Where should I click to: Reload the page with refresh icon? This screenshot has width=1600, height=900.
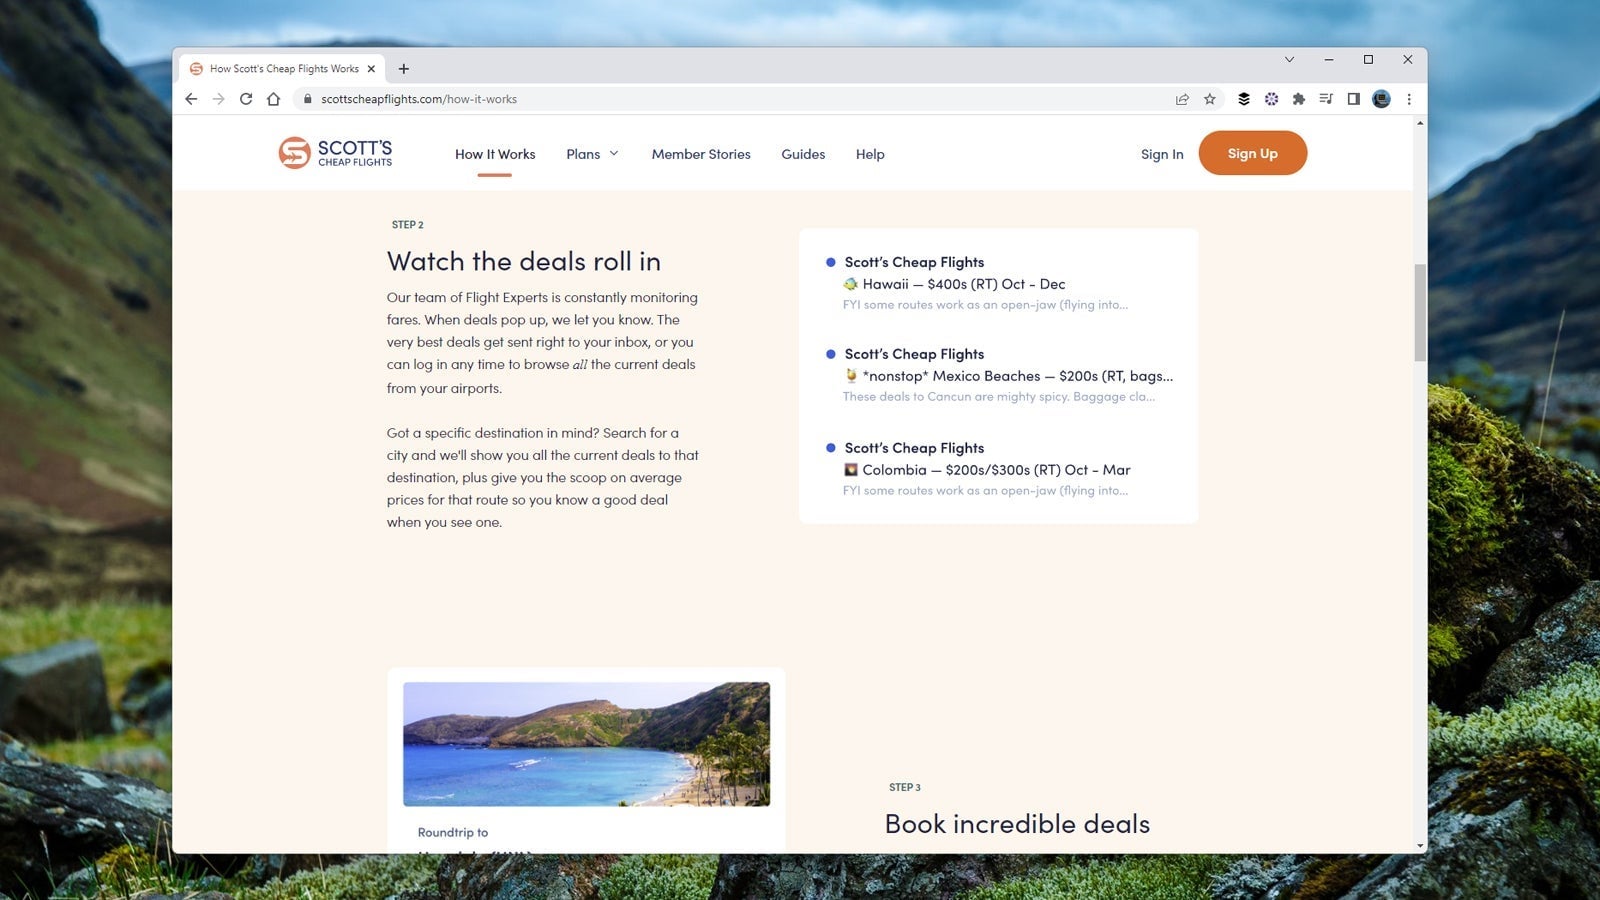246,99
